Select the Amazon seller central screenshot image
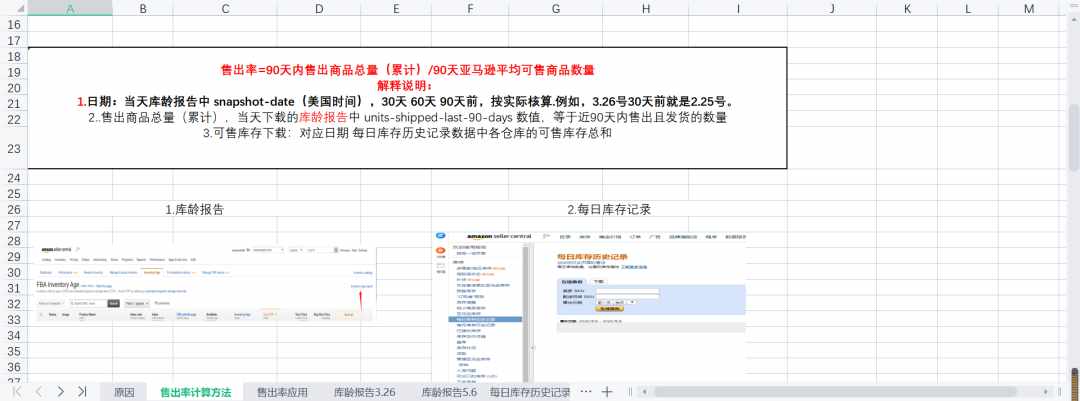The width and height of the screenshot is (1080, 401). coord(590,306)
